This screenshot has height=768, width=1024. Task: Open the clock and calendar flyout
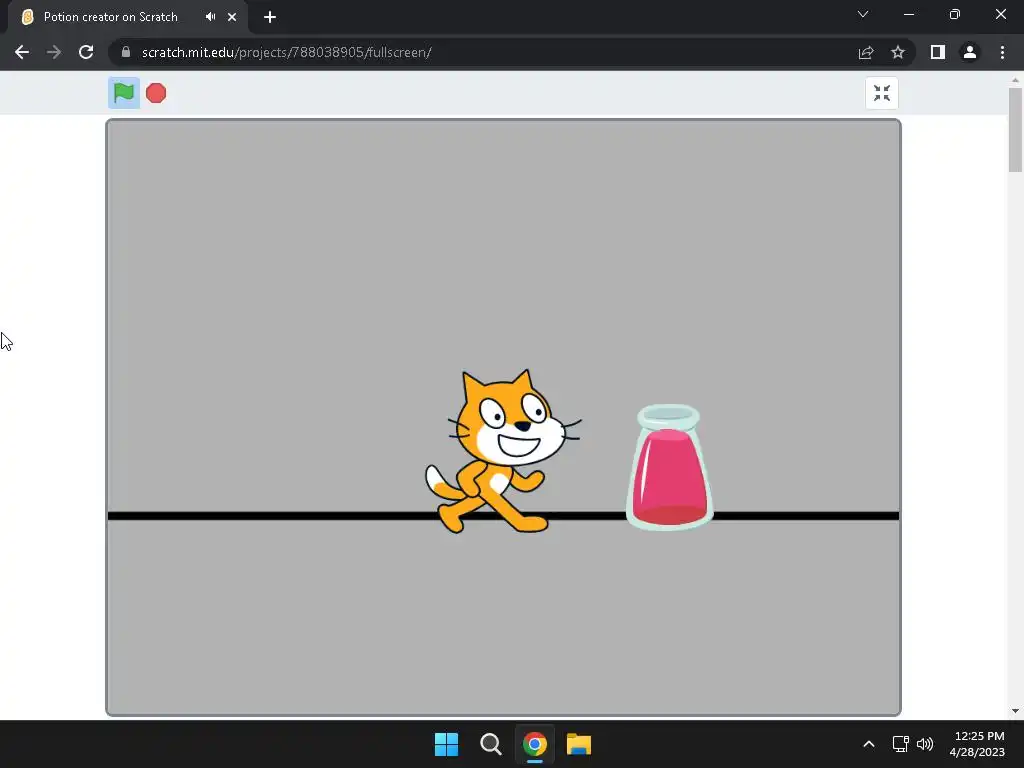click(x=977, y=744)
